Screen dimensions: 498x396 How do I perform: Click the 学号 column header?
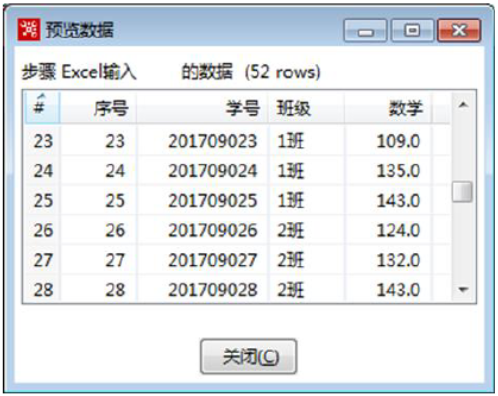[x=202, y=107]
